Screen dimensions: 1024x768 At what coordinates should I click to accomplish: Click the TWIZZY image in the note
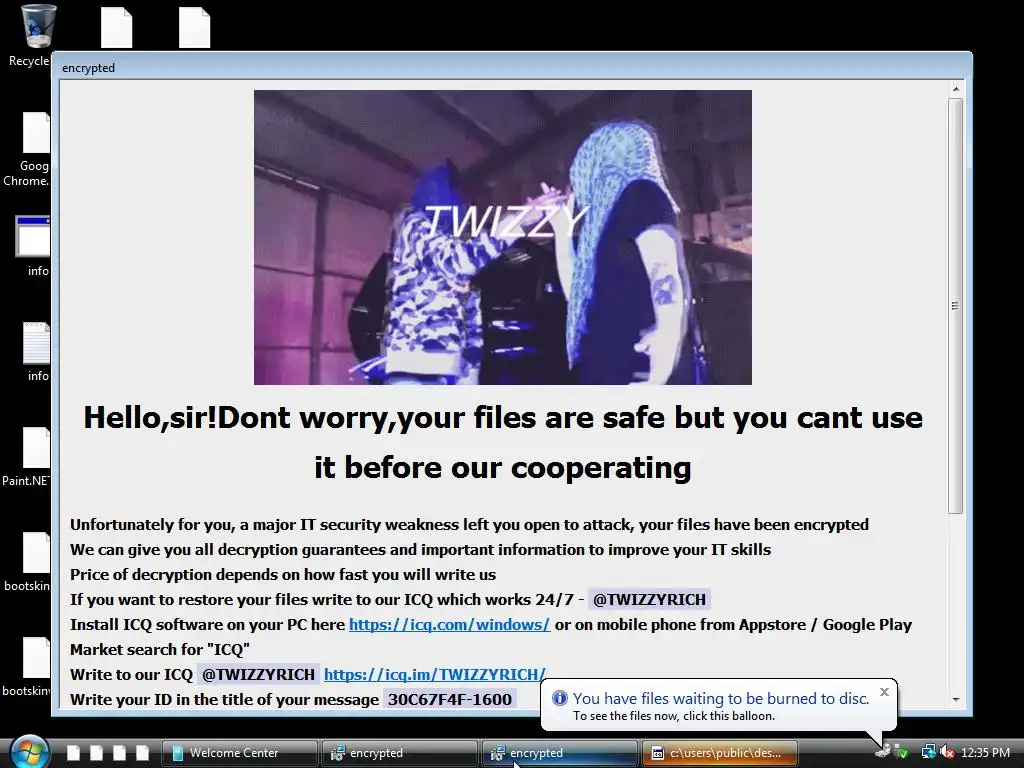[x=503, y=237]
